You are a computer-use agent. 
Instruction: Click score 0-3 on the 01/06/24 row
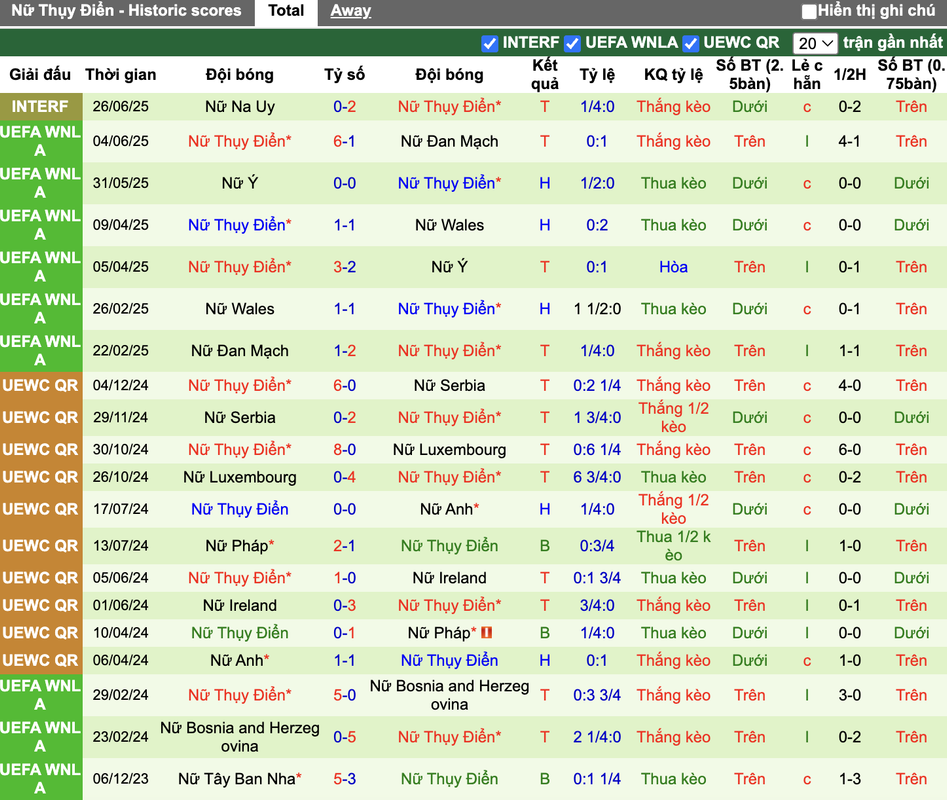[344, 606]
